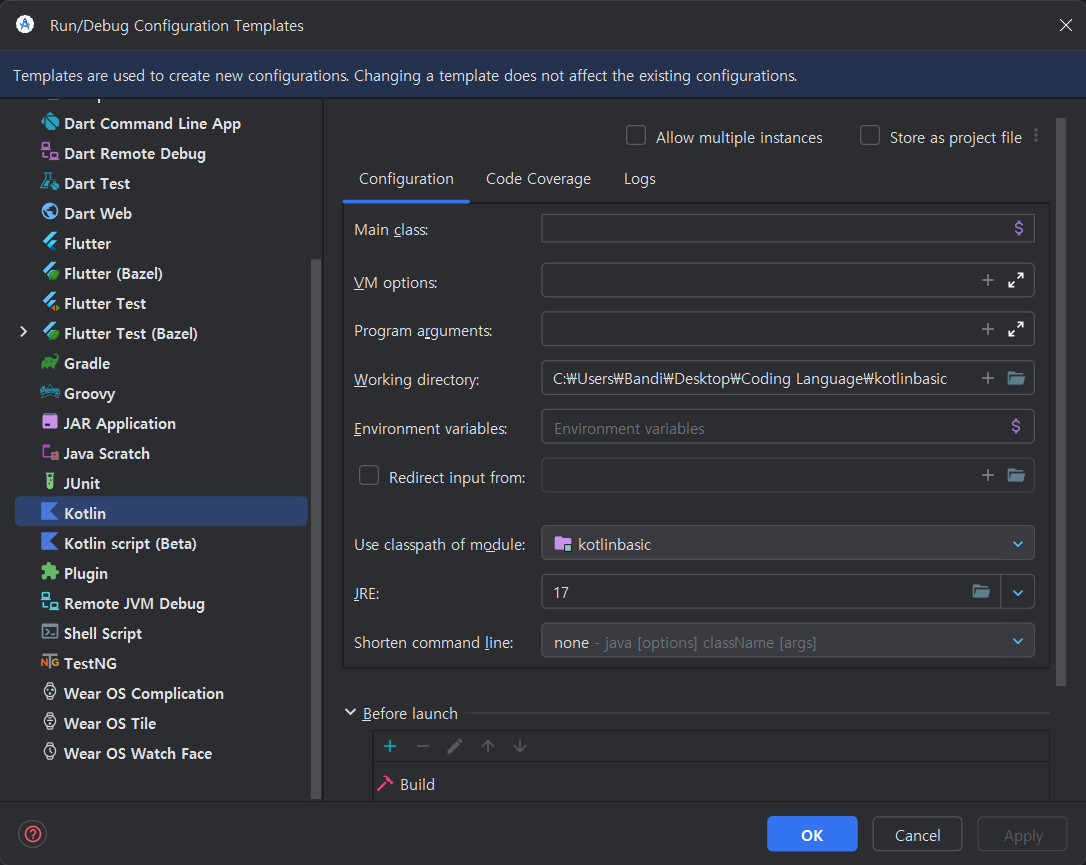Open Environment variables editor icon
This screenshot has width=1086, height=865.
pos(1016,427)
